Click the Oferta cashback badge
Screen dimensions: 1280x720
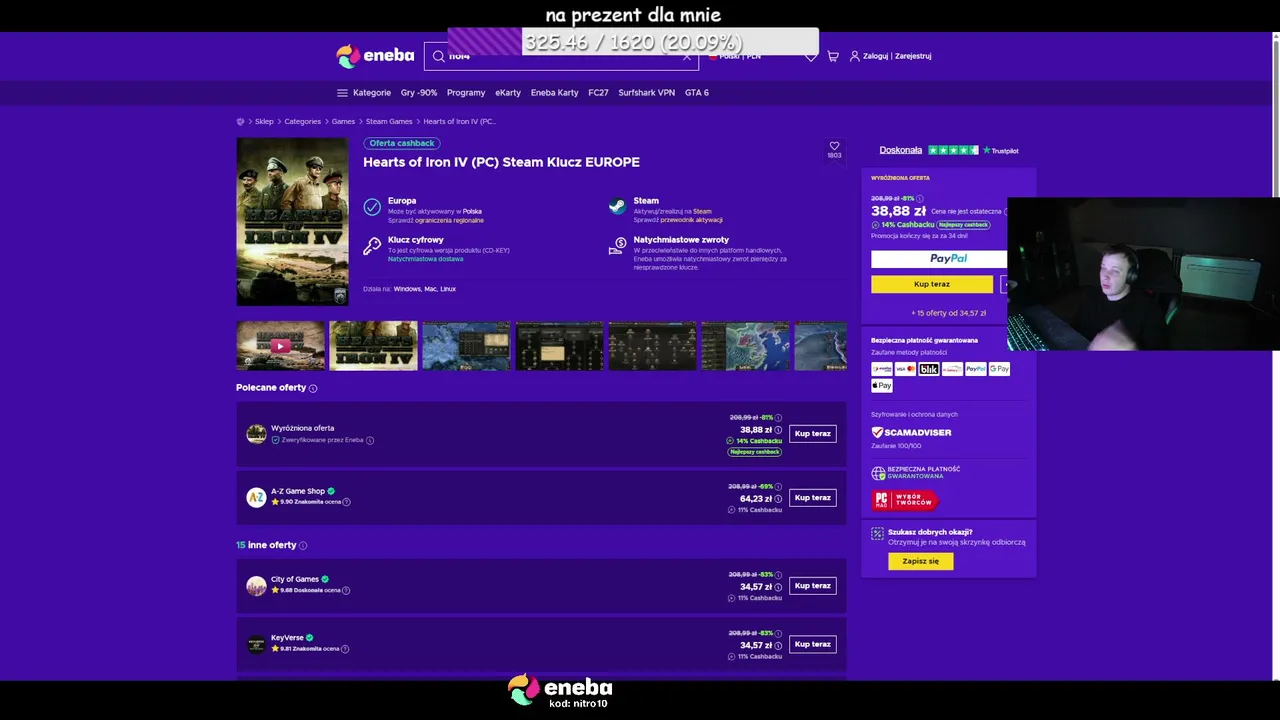click(x=402, y=143)
